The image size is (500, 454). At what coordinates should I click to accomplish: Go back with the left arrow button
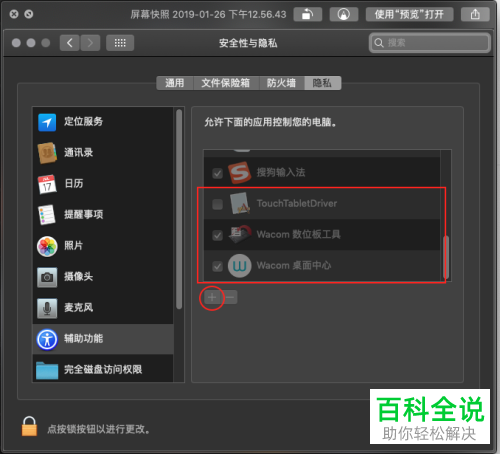pyautogui.click(x=70, y=43)
